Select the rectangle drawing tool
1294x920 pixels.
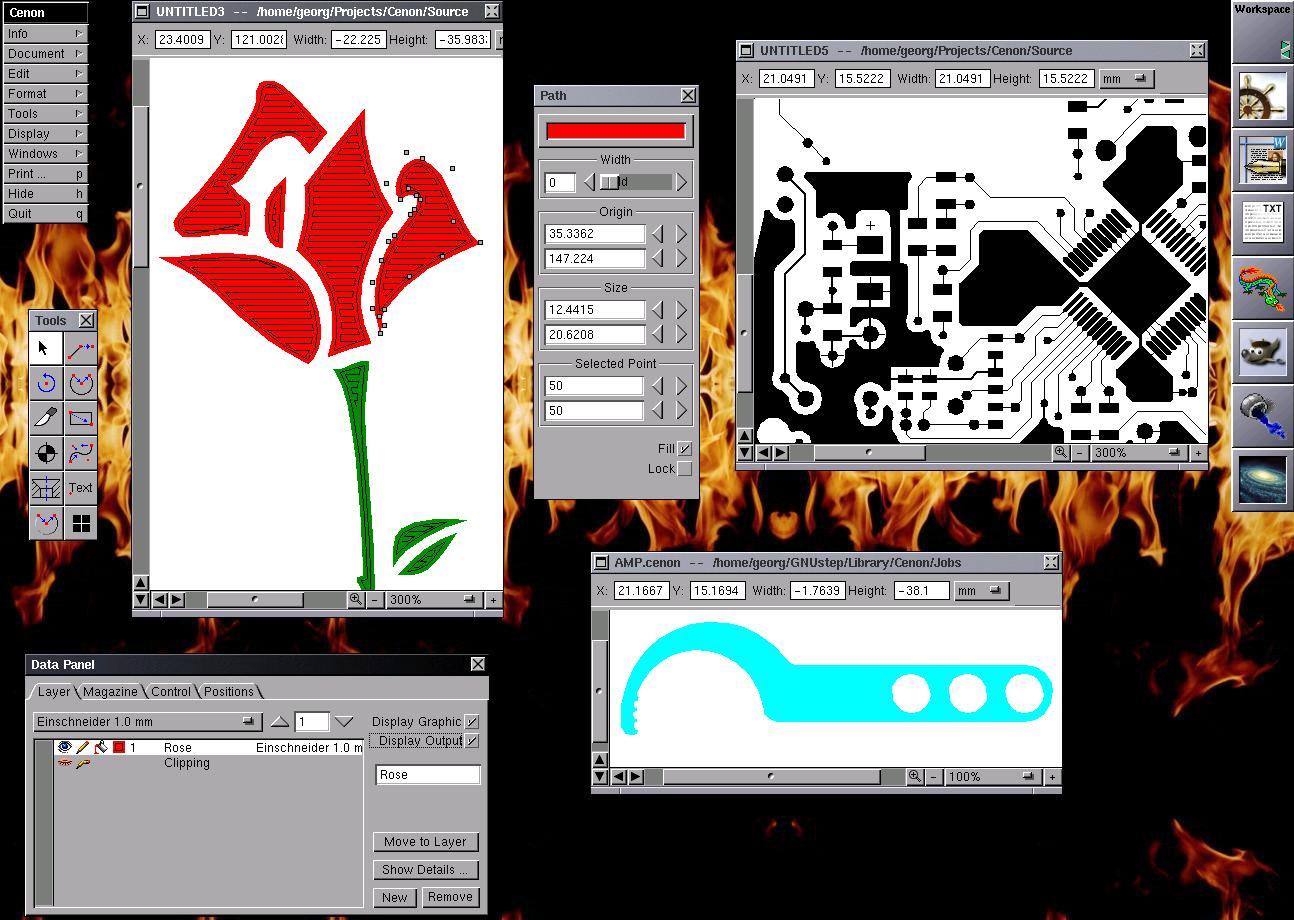click(81, 417)
